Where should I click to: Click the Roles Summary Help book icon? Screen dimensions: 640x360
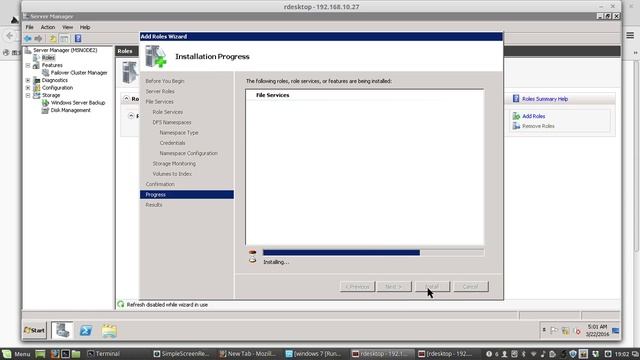tap(516, 99)
